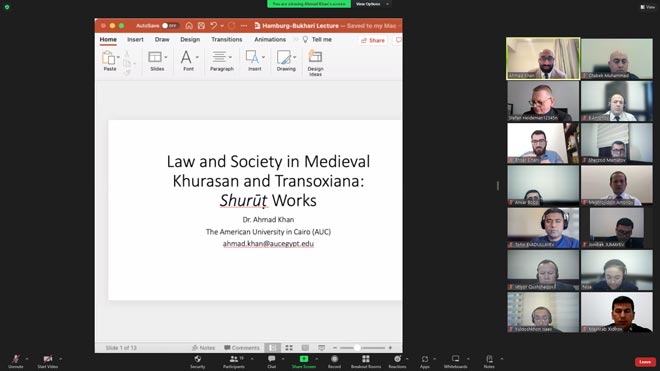Switch to the Transitions ribbon tab
The height and width of the screenshot is (371, 660).
(x=226, y=39)
